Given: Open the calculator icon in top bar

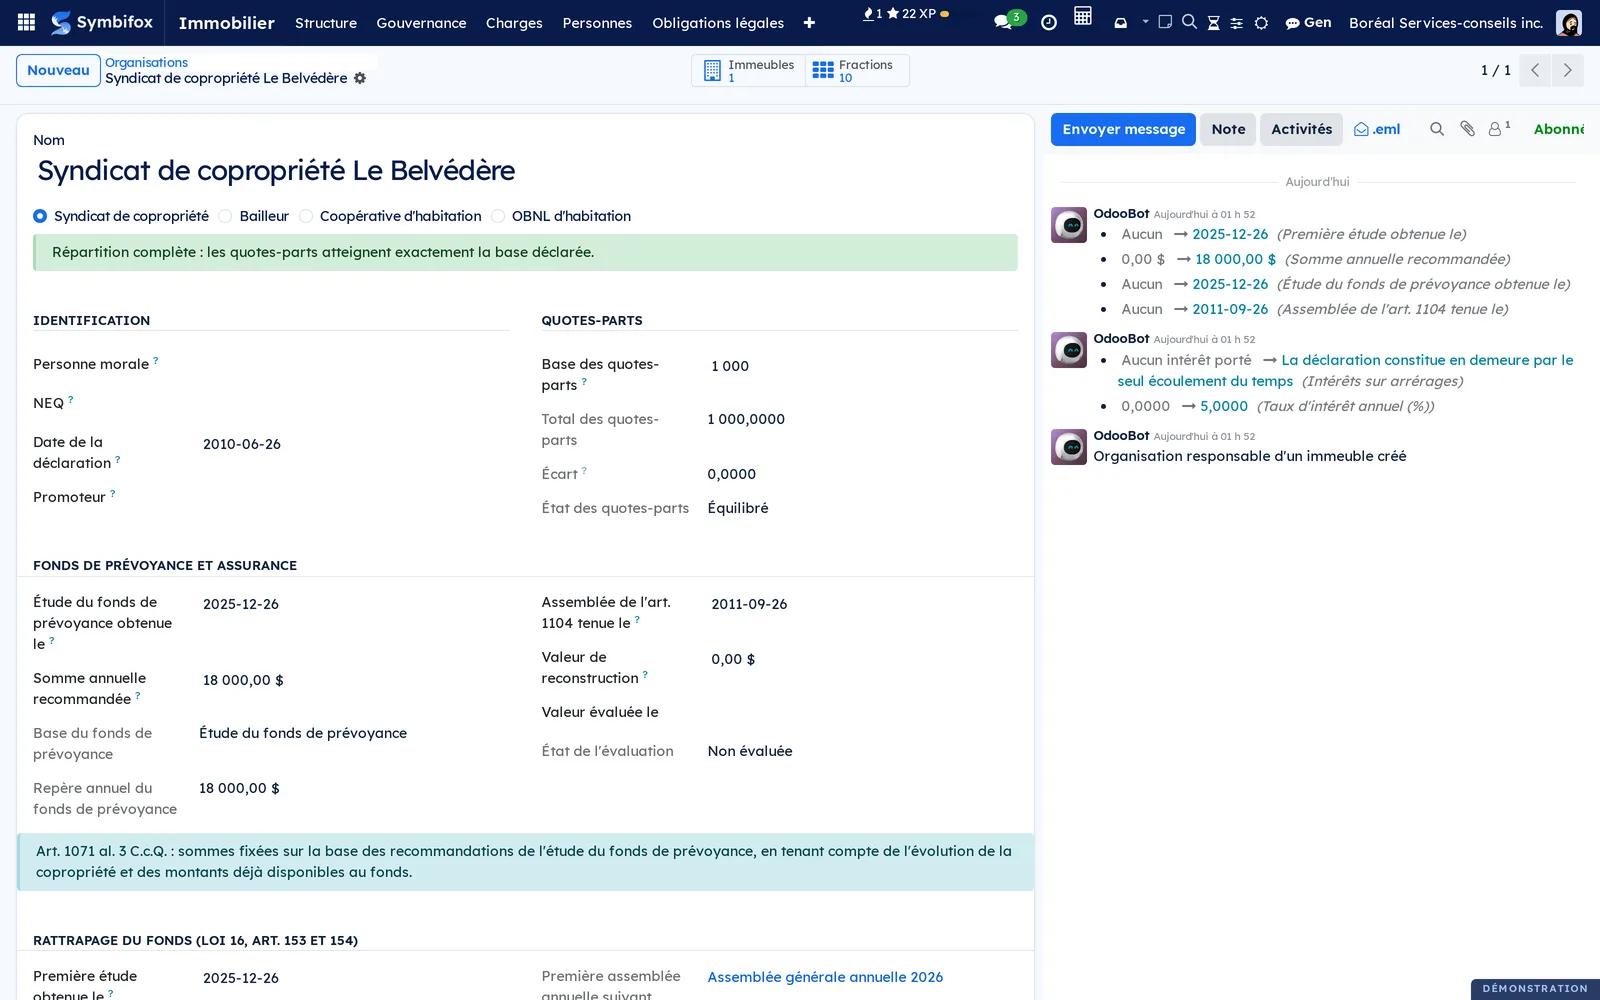Looking at the screenshot, I should [x=1083, y=16].
